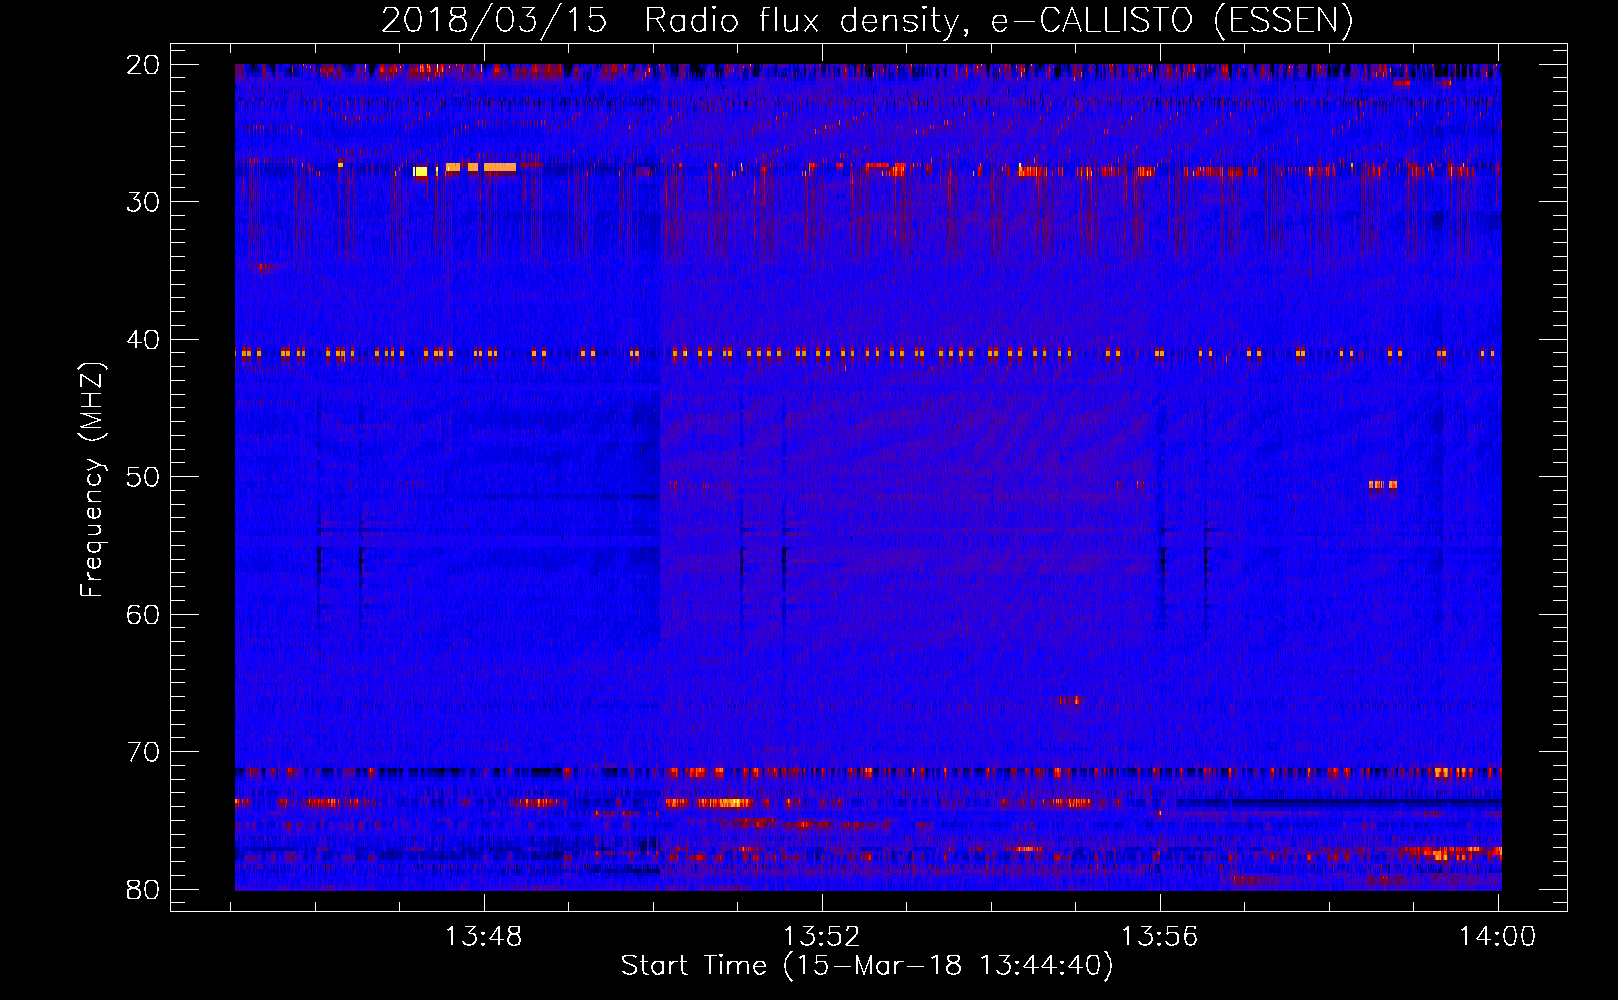This screenshot has height=1000, width=1618.
Task: Click the 80 frequency tick label
Action: click(x=143, y=889)
